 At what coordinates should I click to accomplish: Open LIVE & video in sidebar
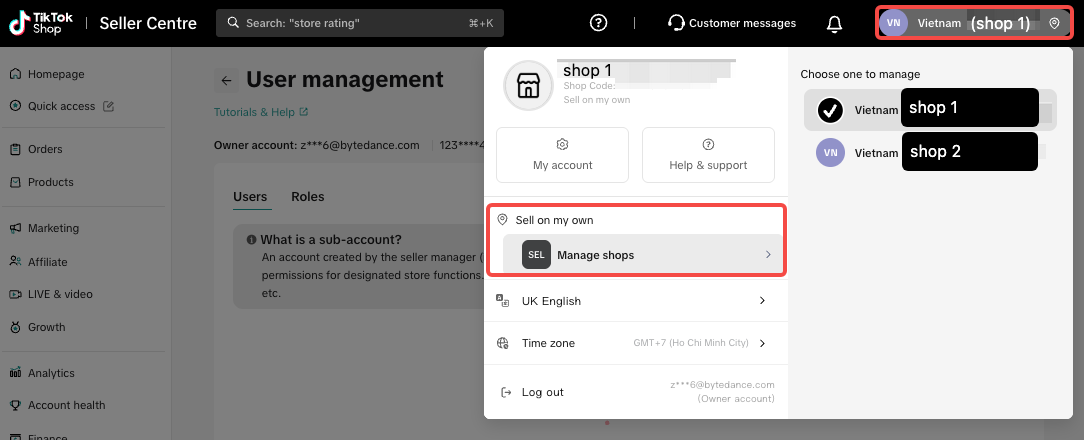click(x=60, y=294)
